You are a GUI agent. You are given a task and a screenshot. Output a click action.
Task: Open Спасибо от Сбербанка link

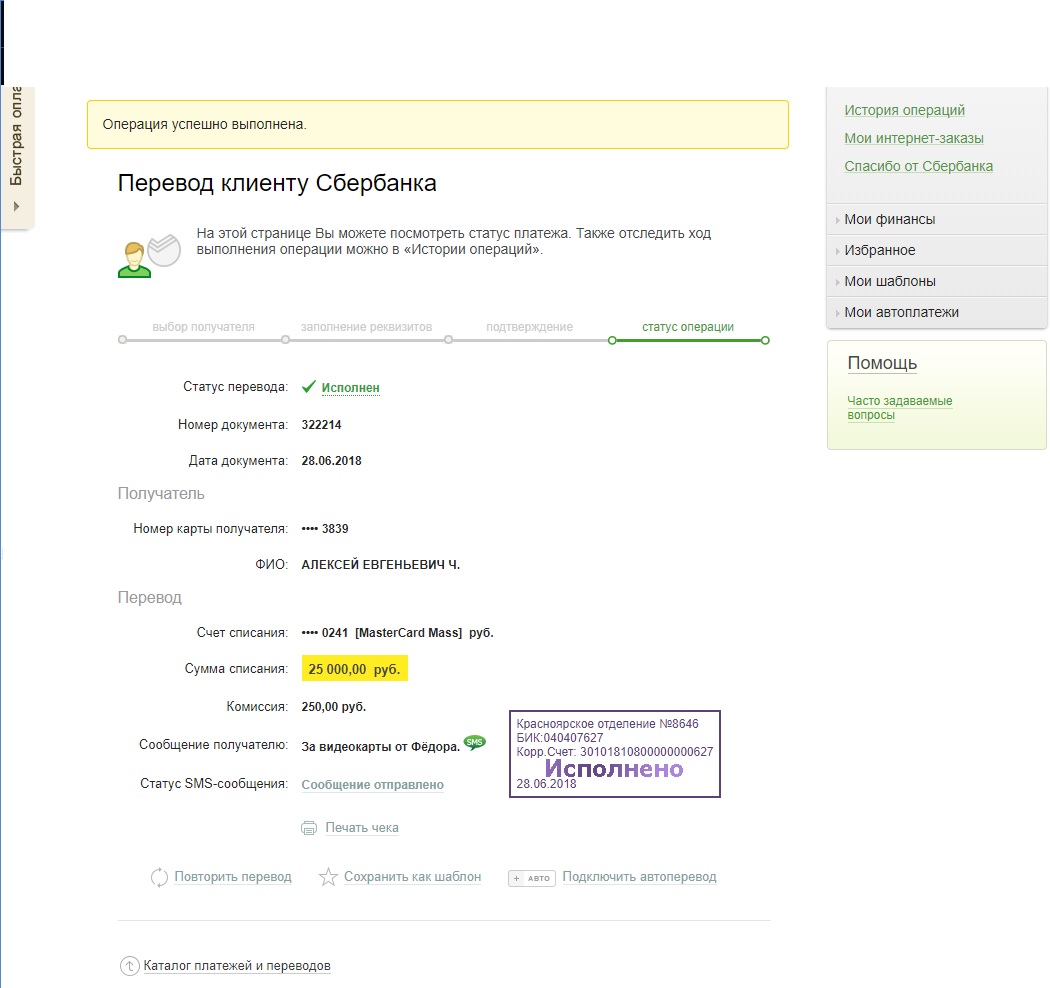point(918,166)
